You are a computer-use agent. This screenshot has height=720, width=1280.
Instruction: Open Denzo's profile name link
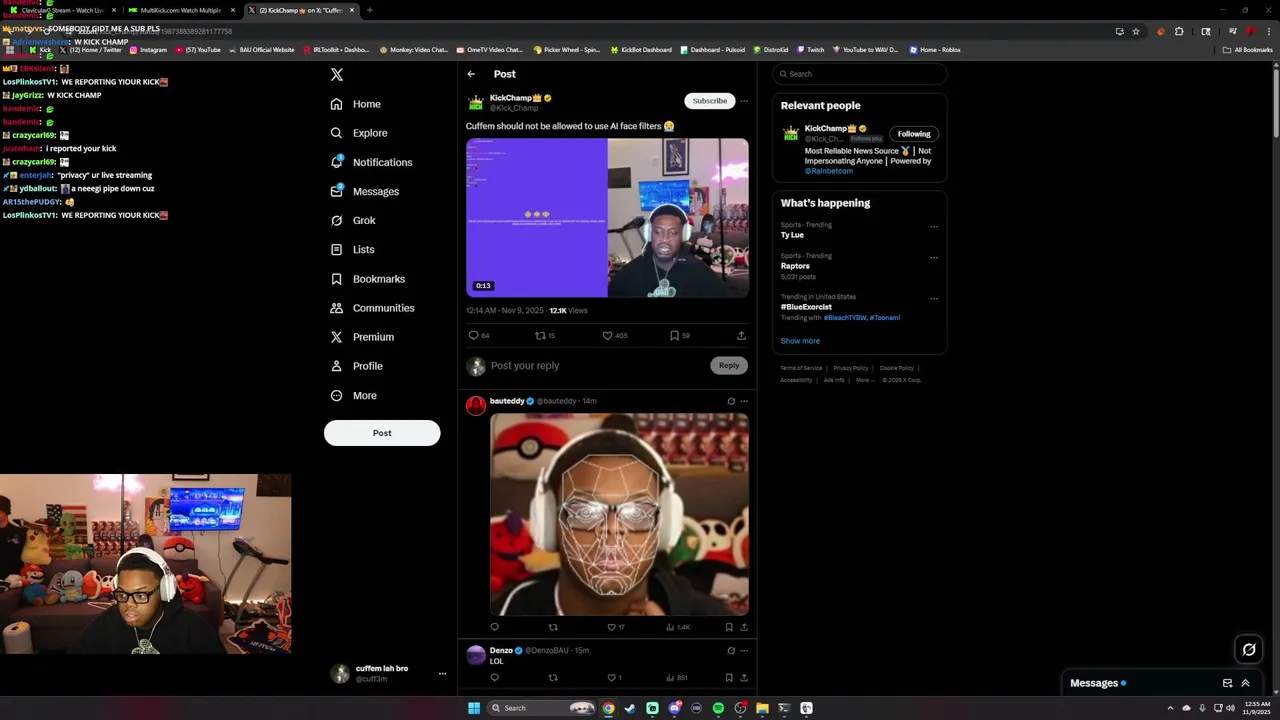501,650
